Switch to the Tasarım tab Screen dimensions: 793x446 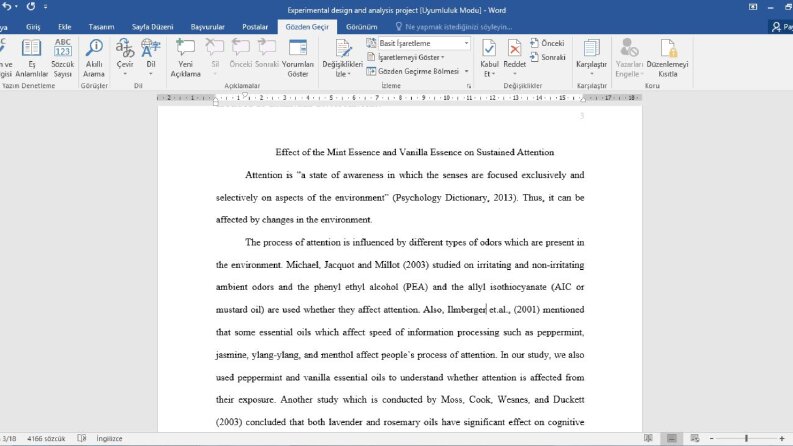click(101, 27)
